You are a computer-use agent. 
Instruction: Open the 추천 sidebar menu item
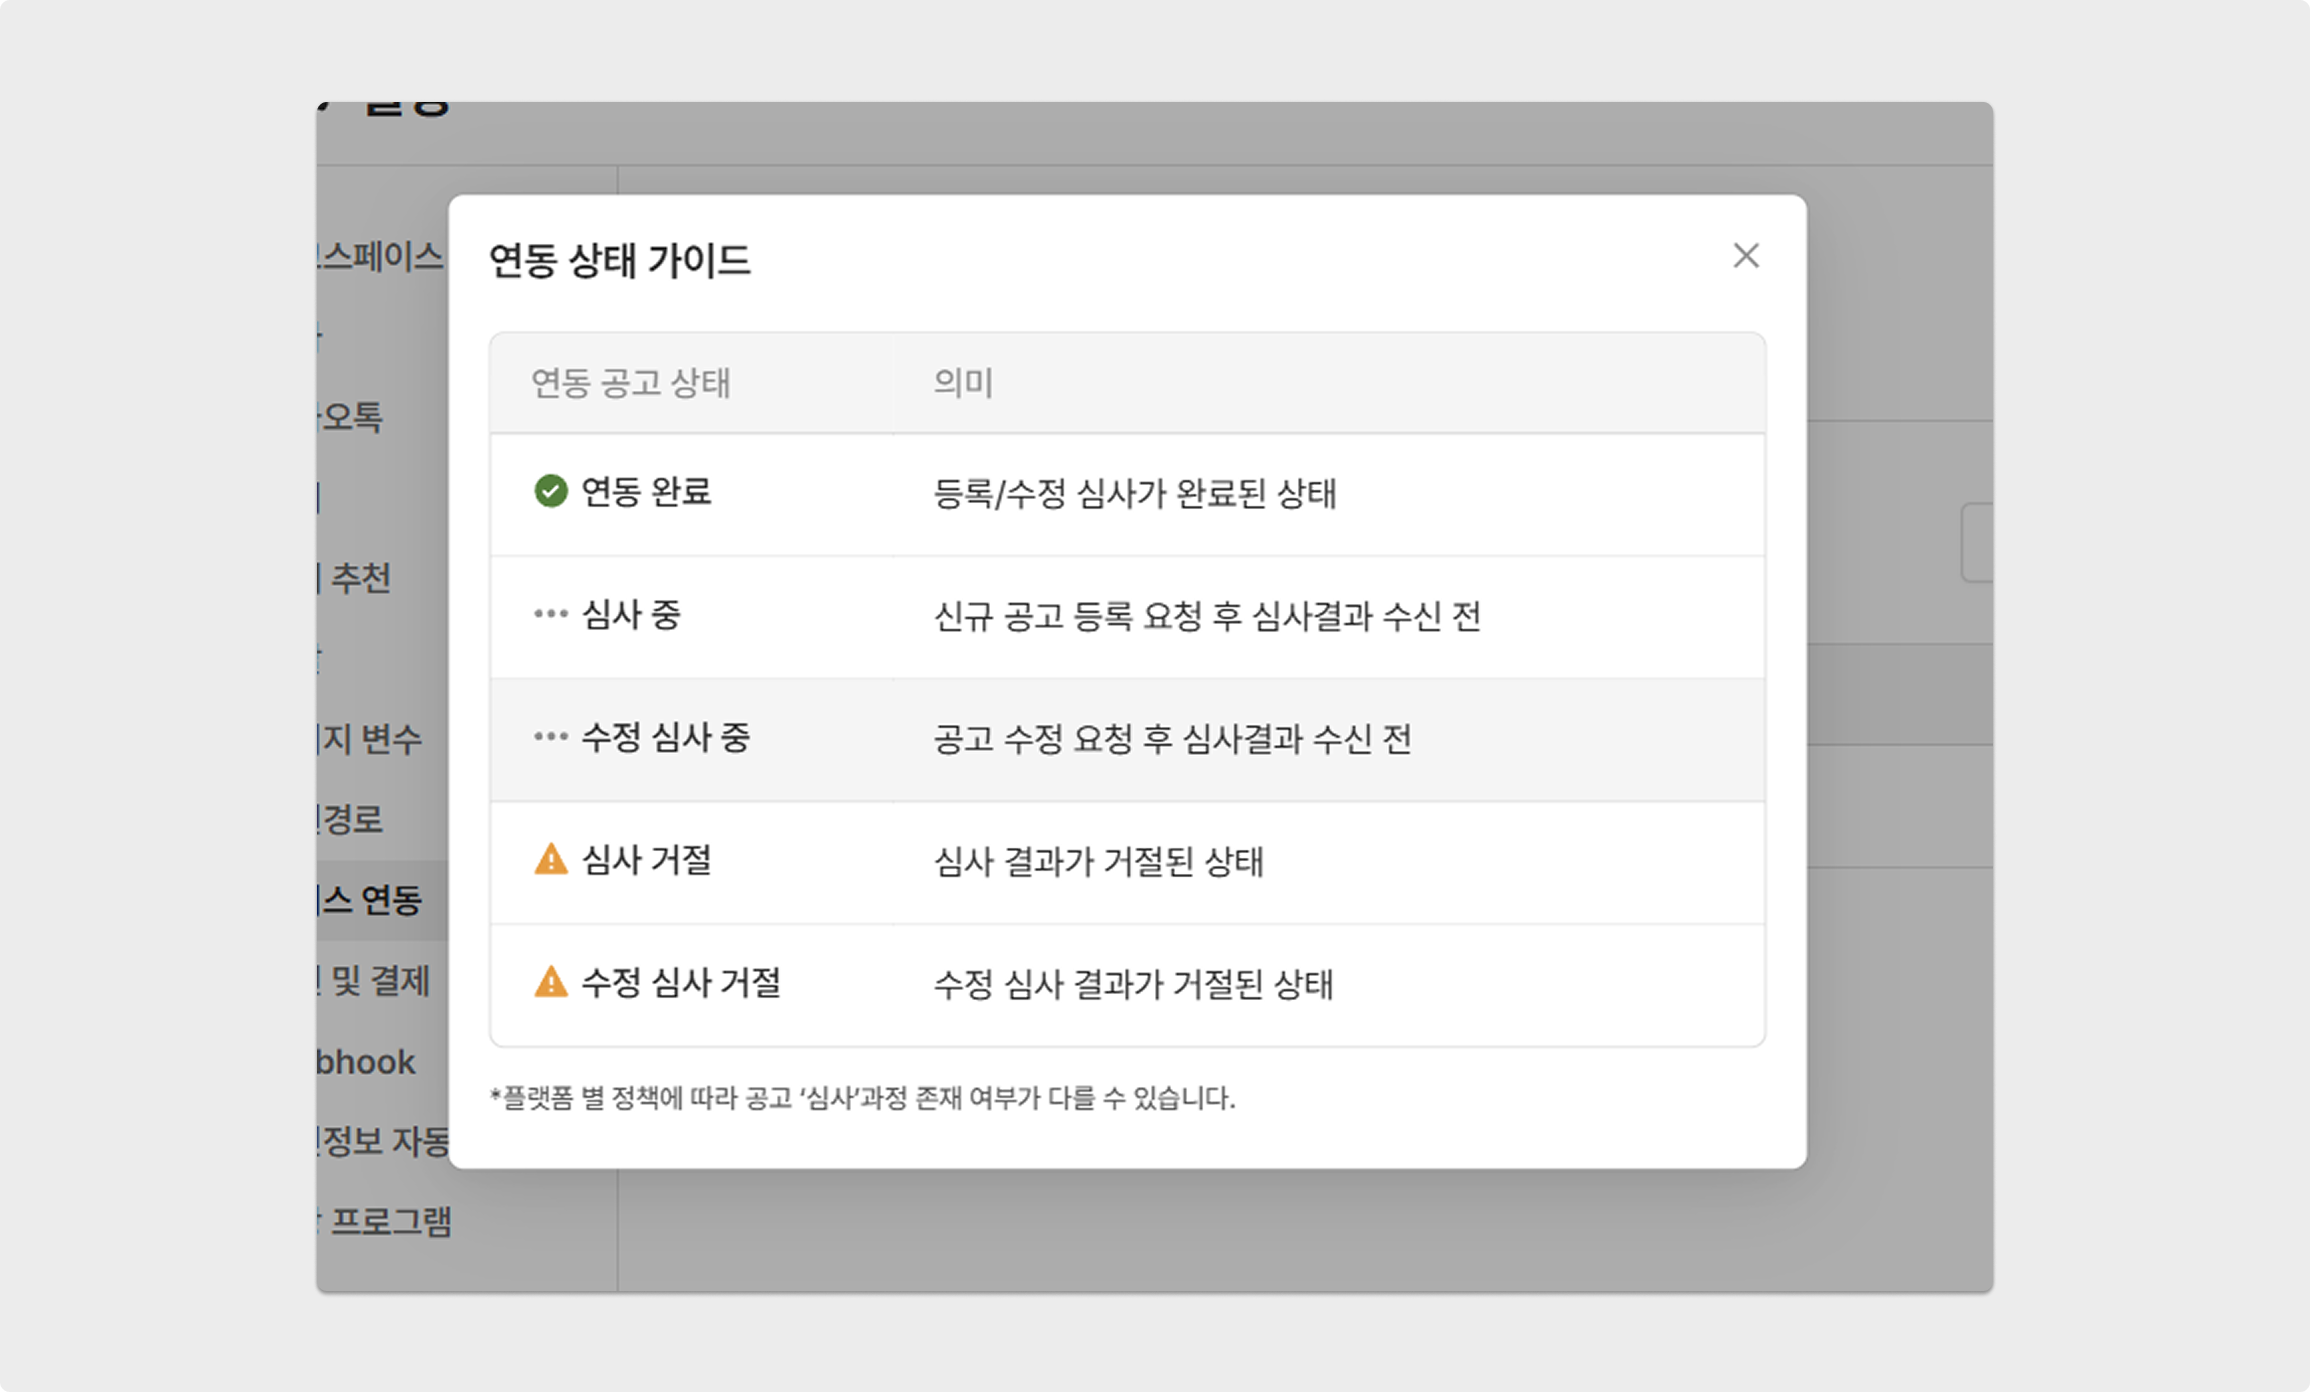pos(360,578)
